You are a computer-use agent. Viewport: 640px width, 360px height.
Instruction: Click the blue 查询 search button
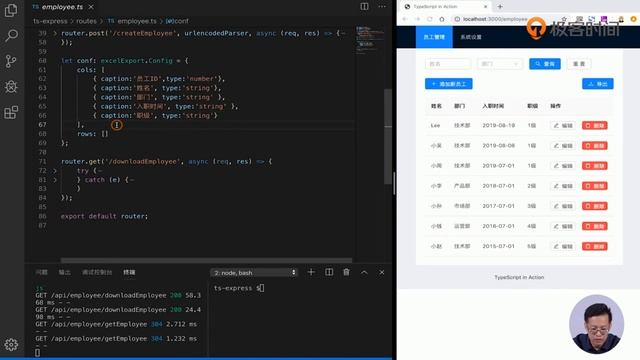544,64
